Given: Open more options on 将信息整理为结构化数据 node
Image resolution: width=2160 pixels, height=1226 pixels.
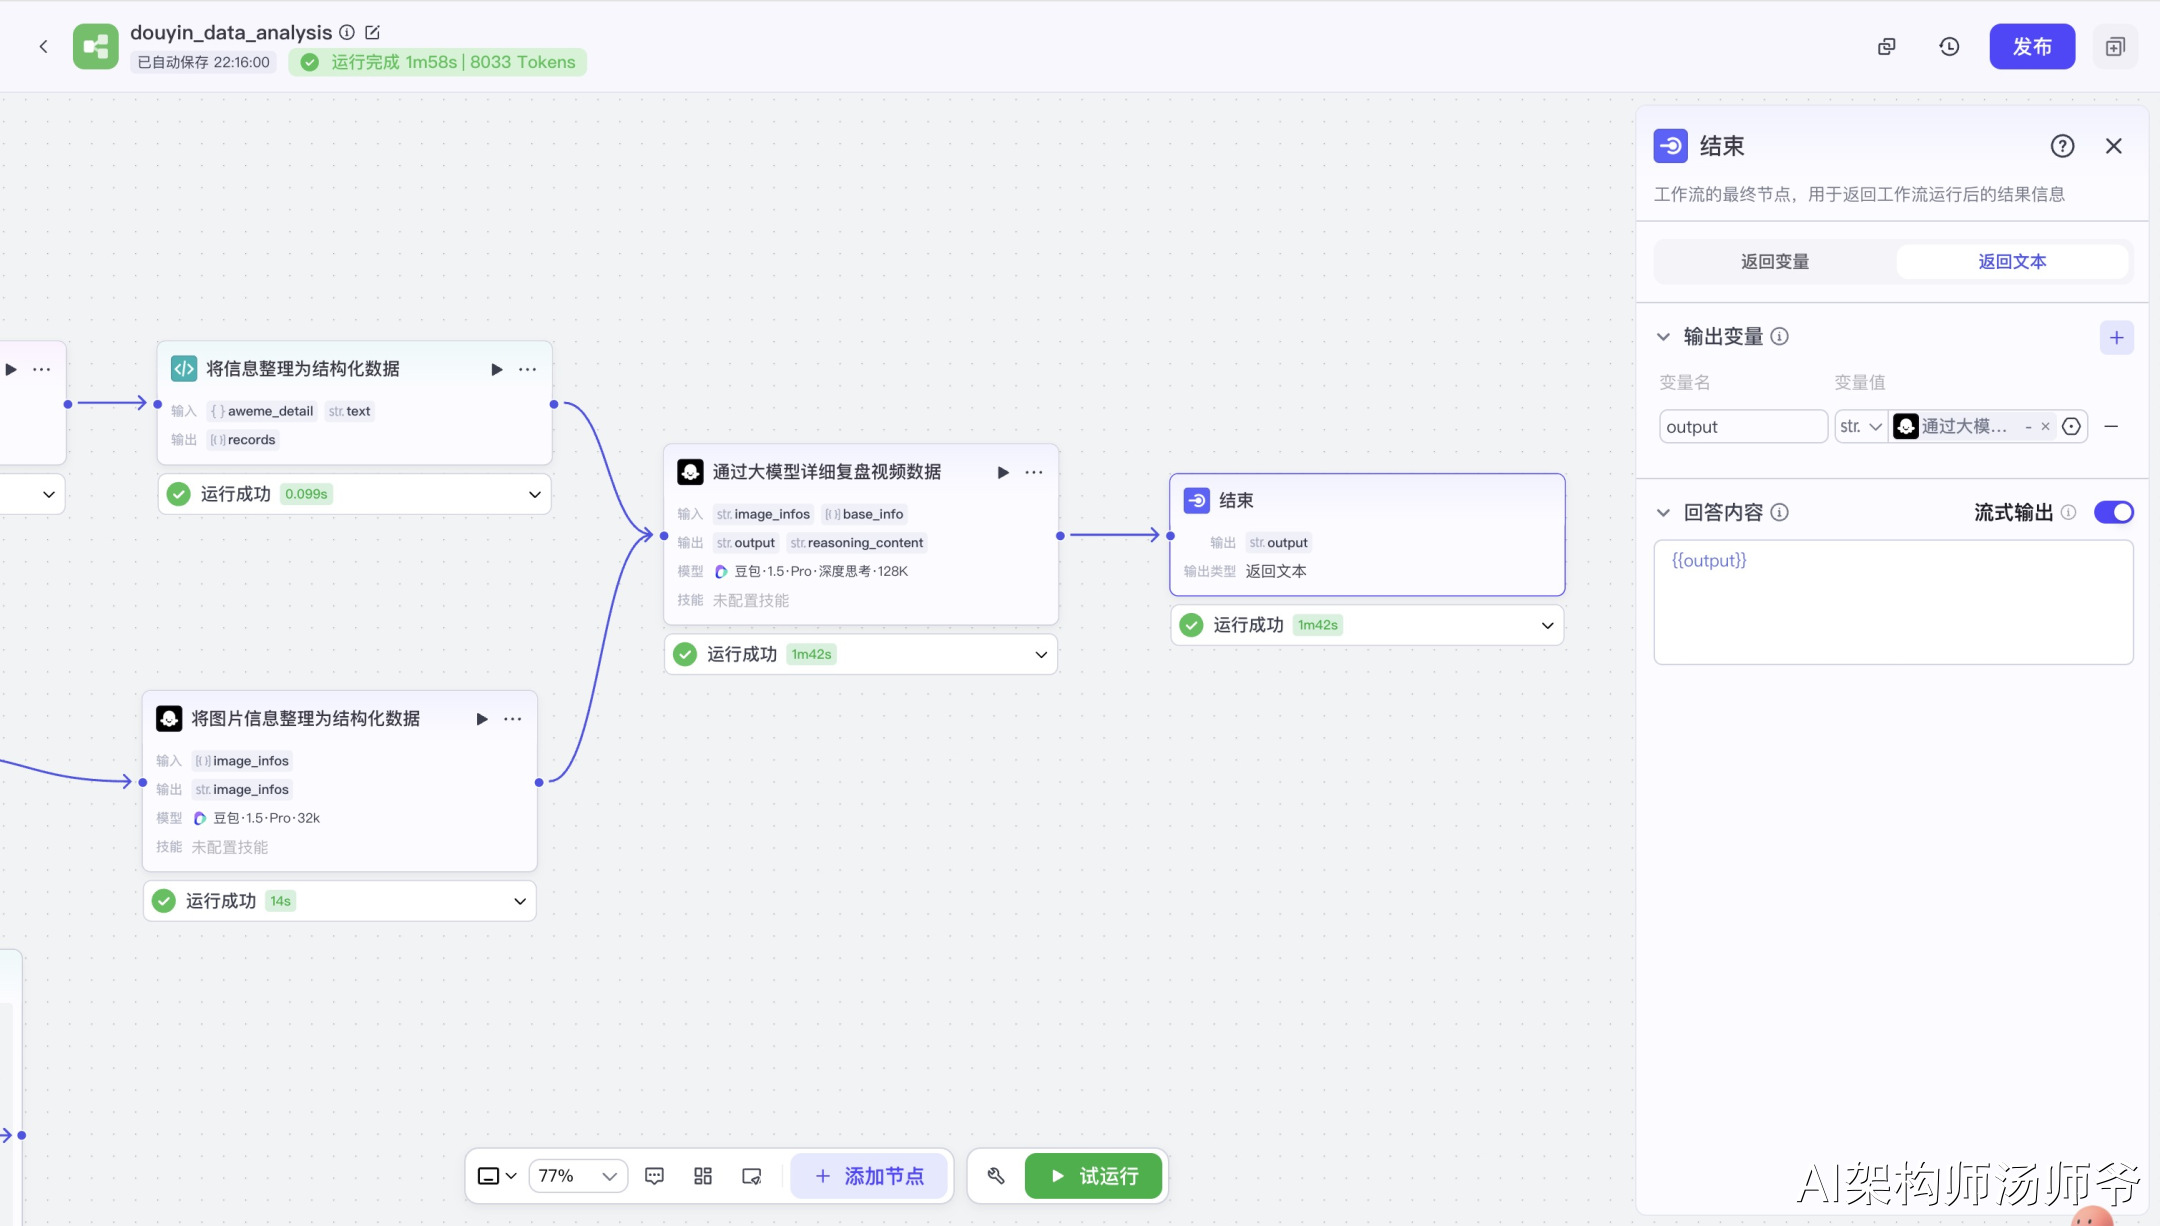Looking at the screenshot, I should 528,369.
